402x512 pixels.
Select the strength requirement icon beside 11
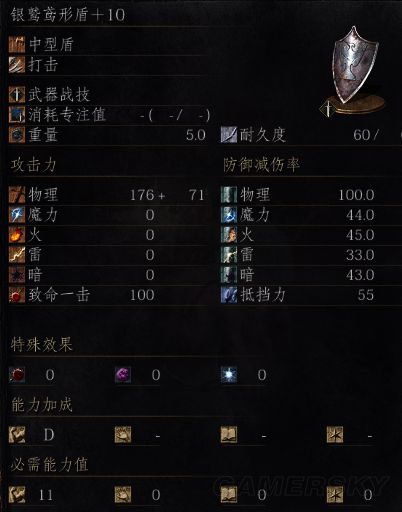pyautogui.click(x=17, y=495)
